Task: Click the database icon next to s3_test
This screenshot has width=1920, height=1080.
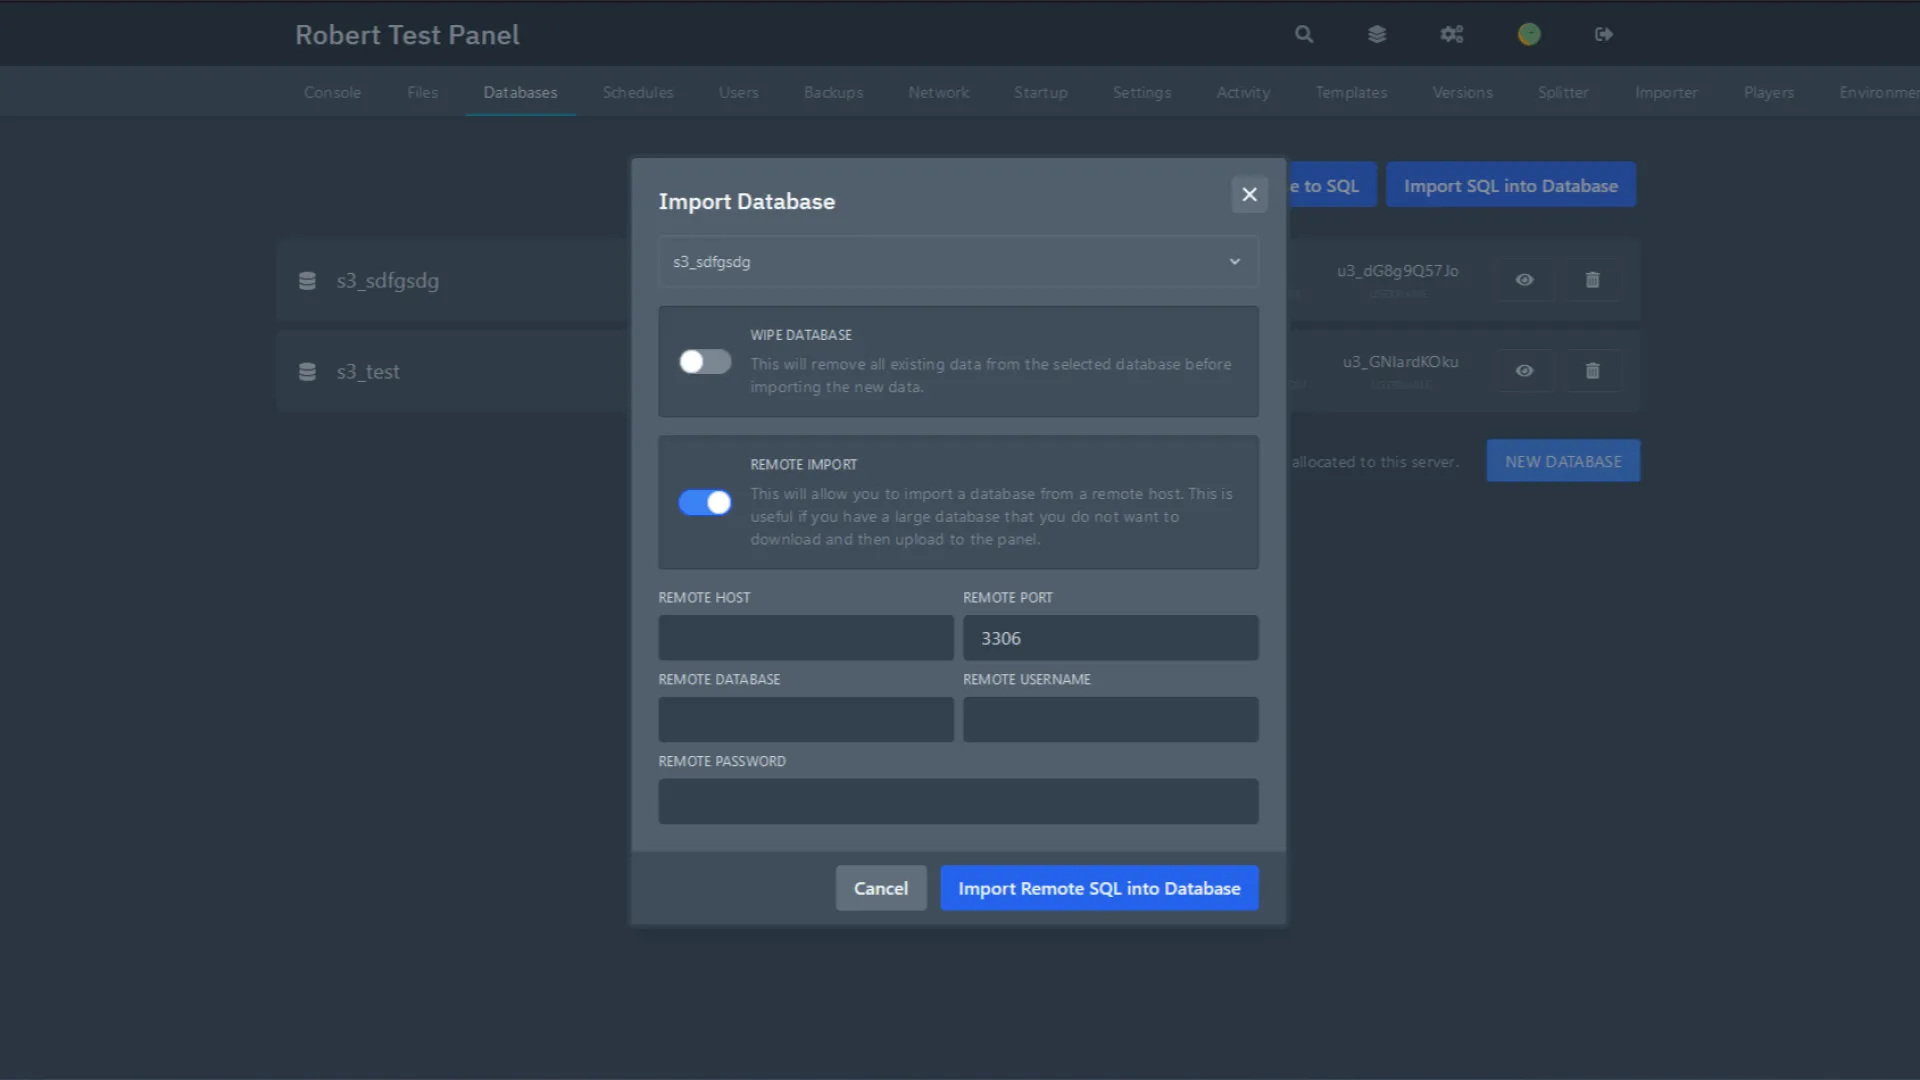Action: (307, 371)
